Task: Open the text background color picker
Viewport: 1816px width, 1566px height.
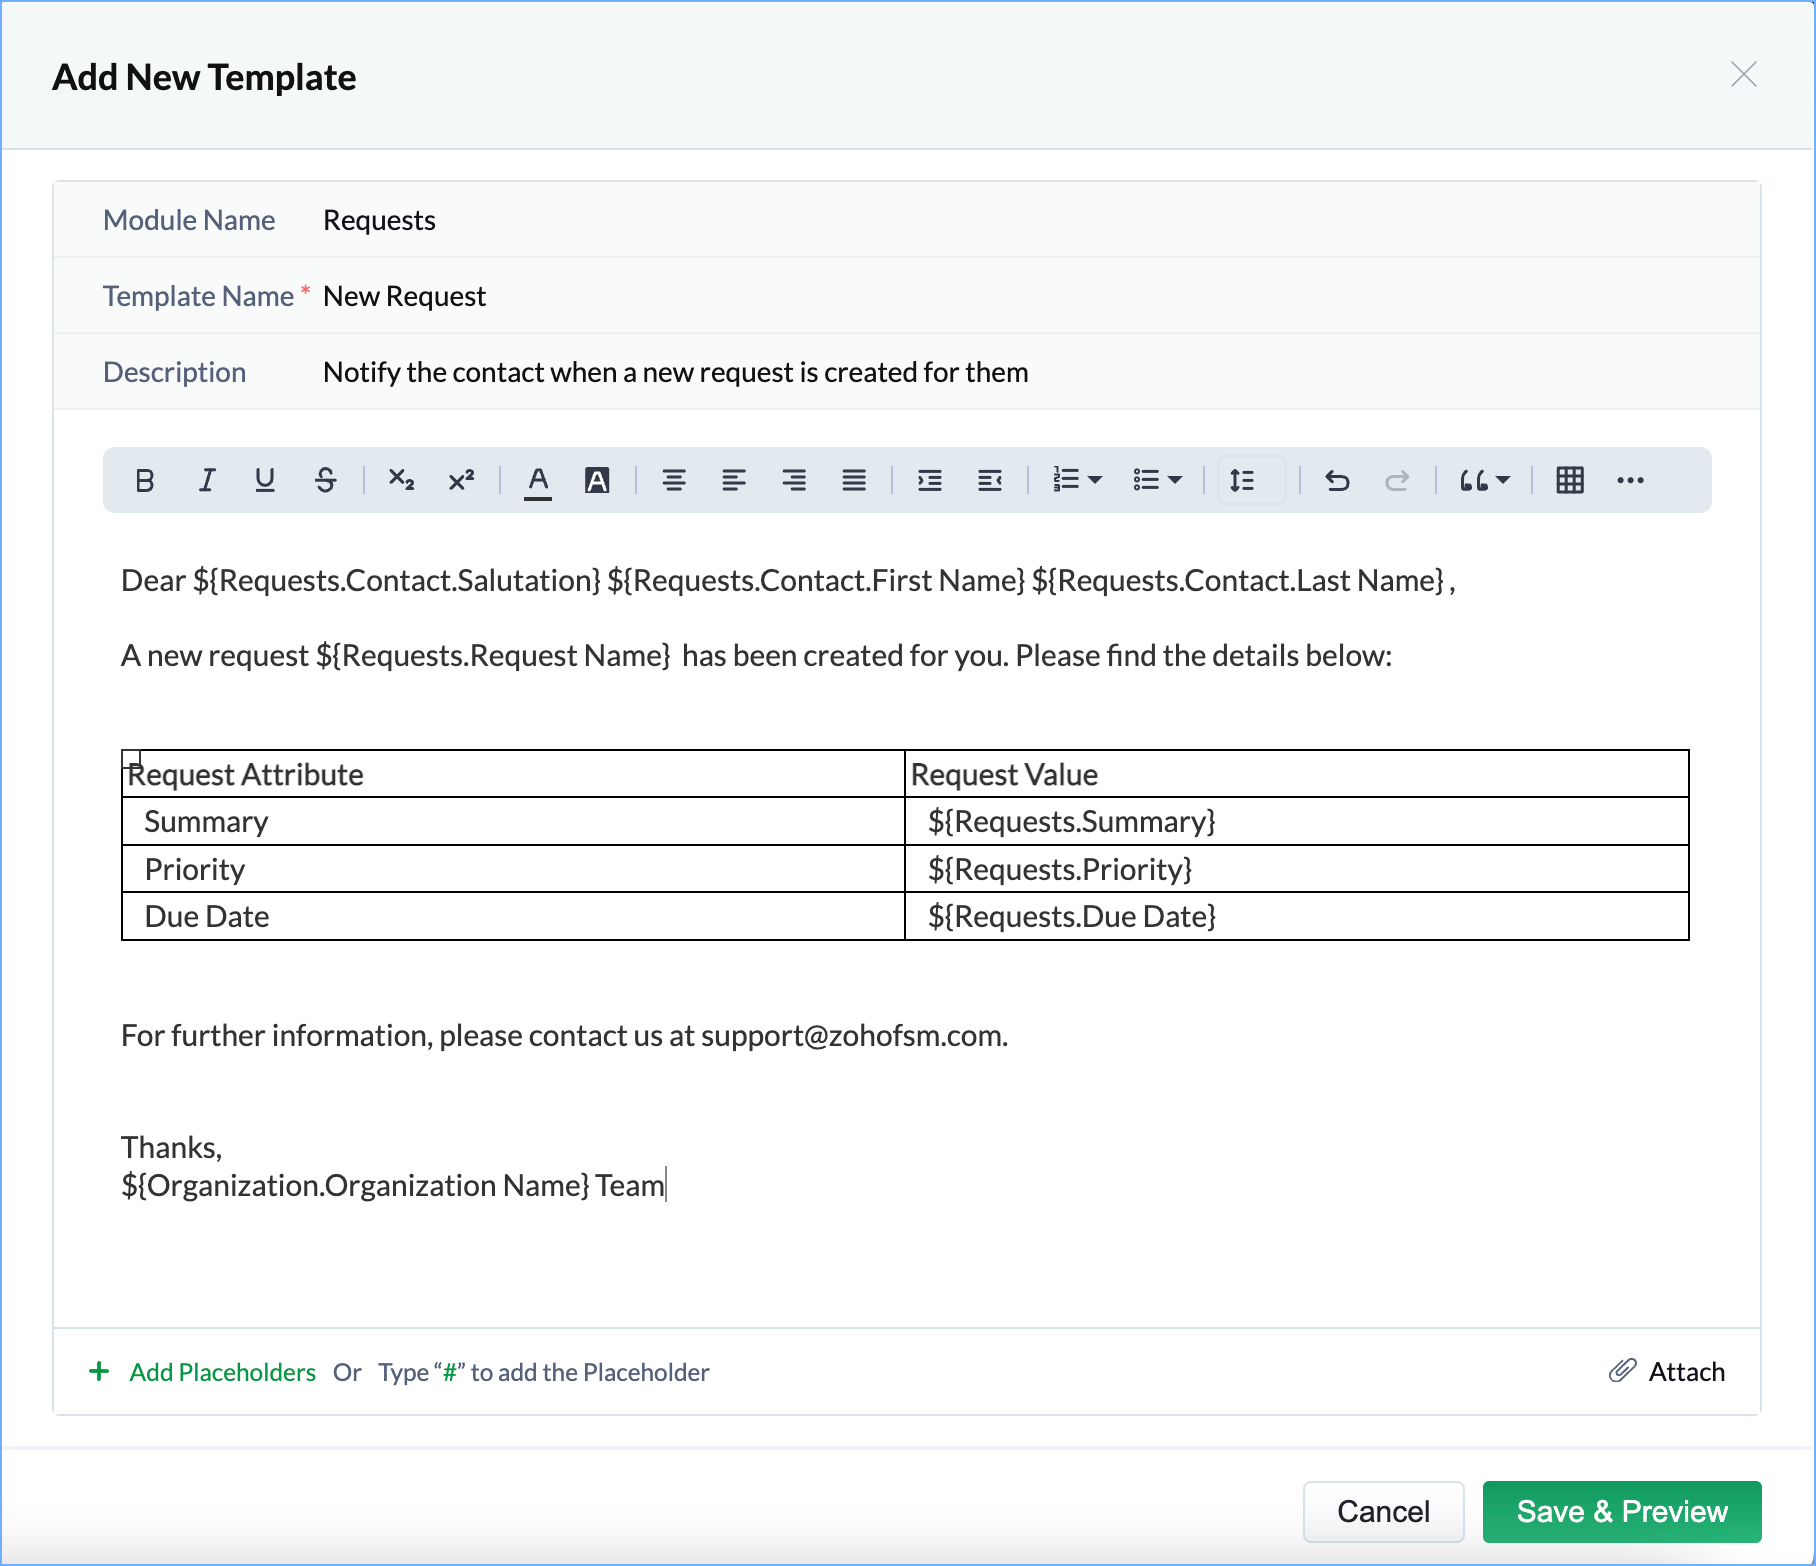Action: point(597,481)
